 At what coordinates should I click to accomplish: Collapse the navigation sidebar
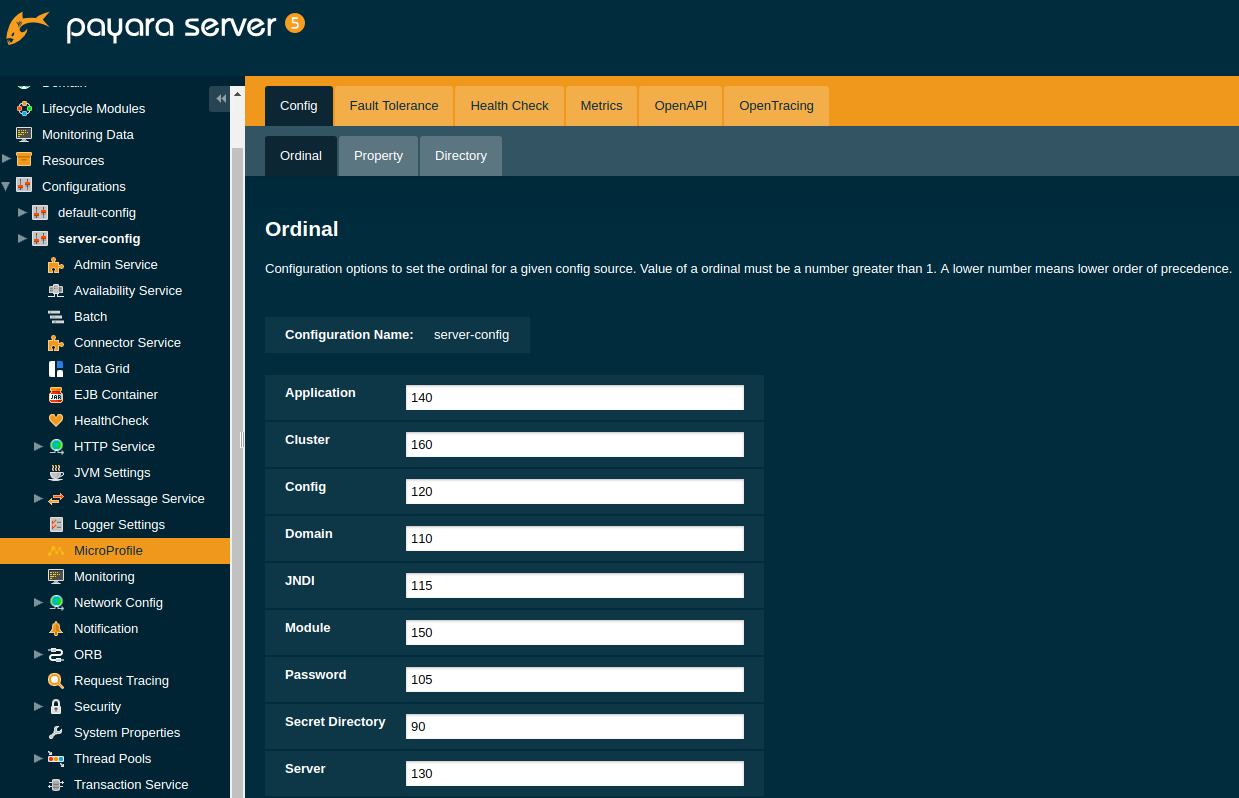point(220,98)
